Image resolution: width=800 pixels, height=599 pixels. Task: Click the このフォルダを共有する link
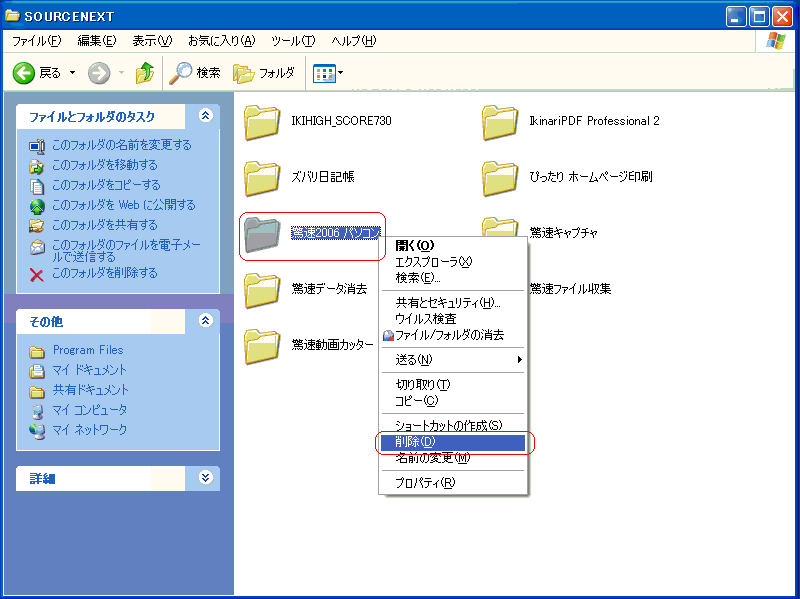[x=105, y=224]
